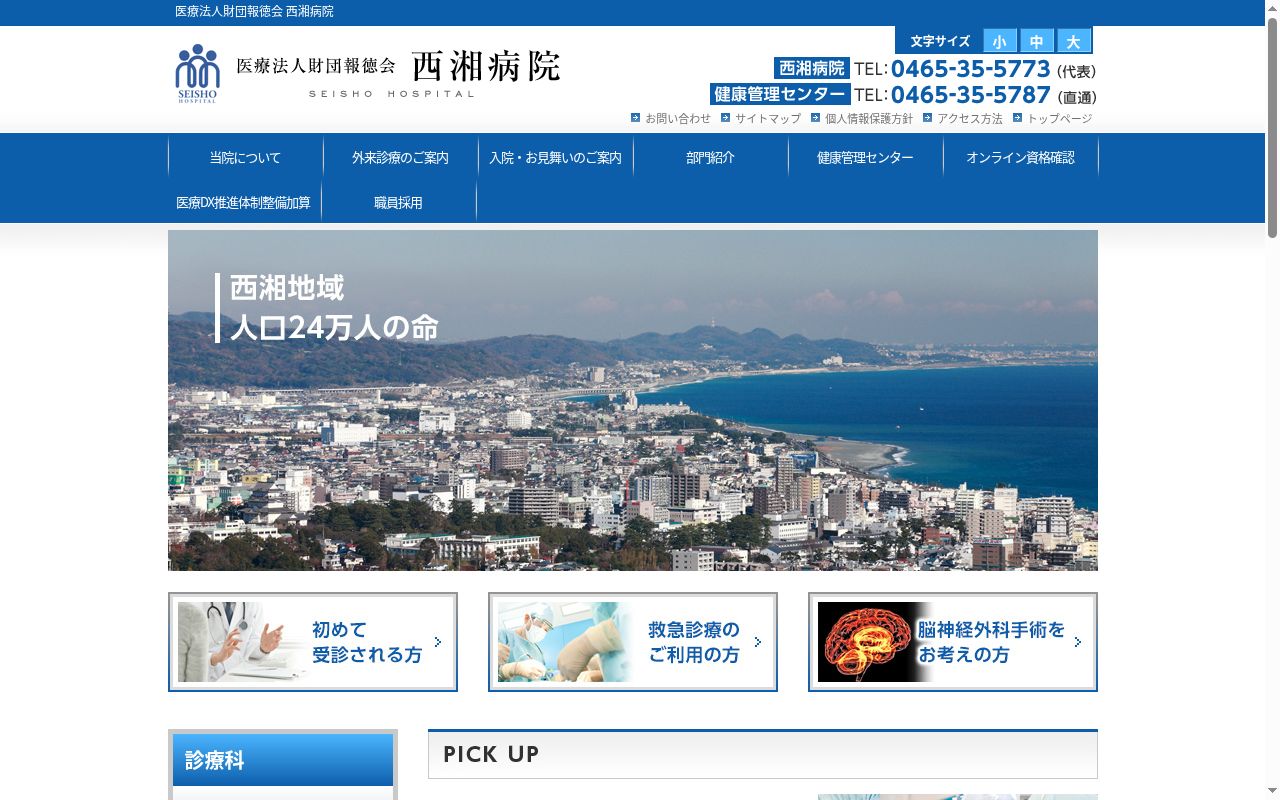
Task: Click the 西湘地域 coastal city hero image
Action: click(x=633, y=400)
